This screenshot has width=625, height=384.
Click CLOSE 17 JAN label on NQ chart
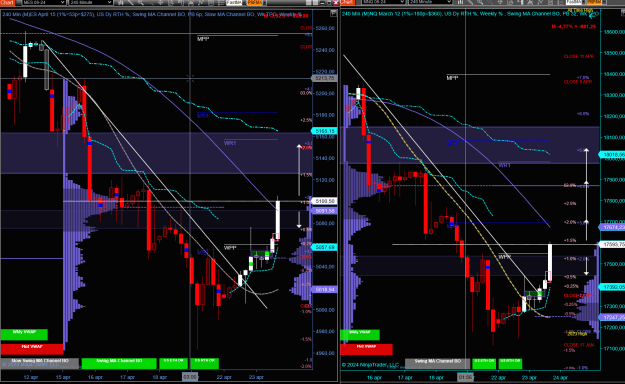579,345
